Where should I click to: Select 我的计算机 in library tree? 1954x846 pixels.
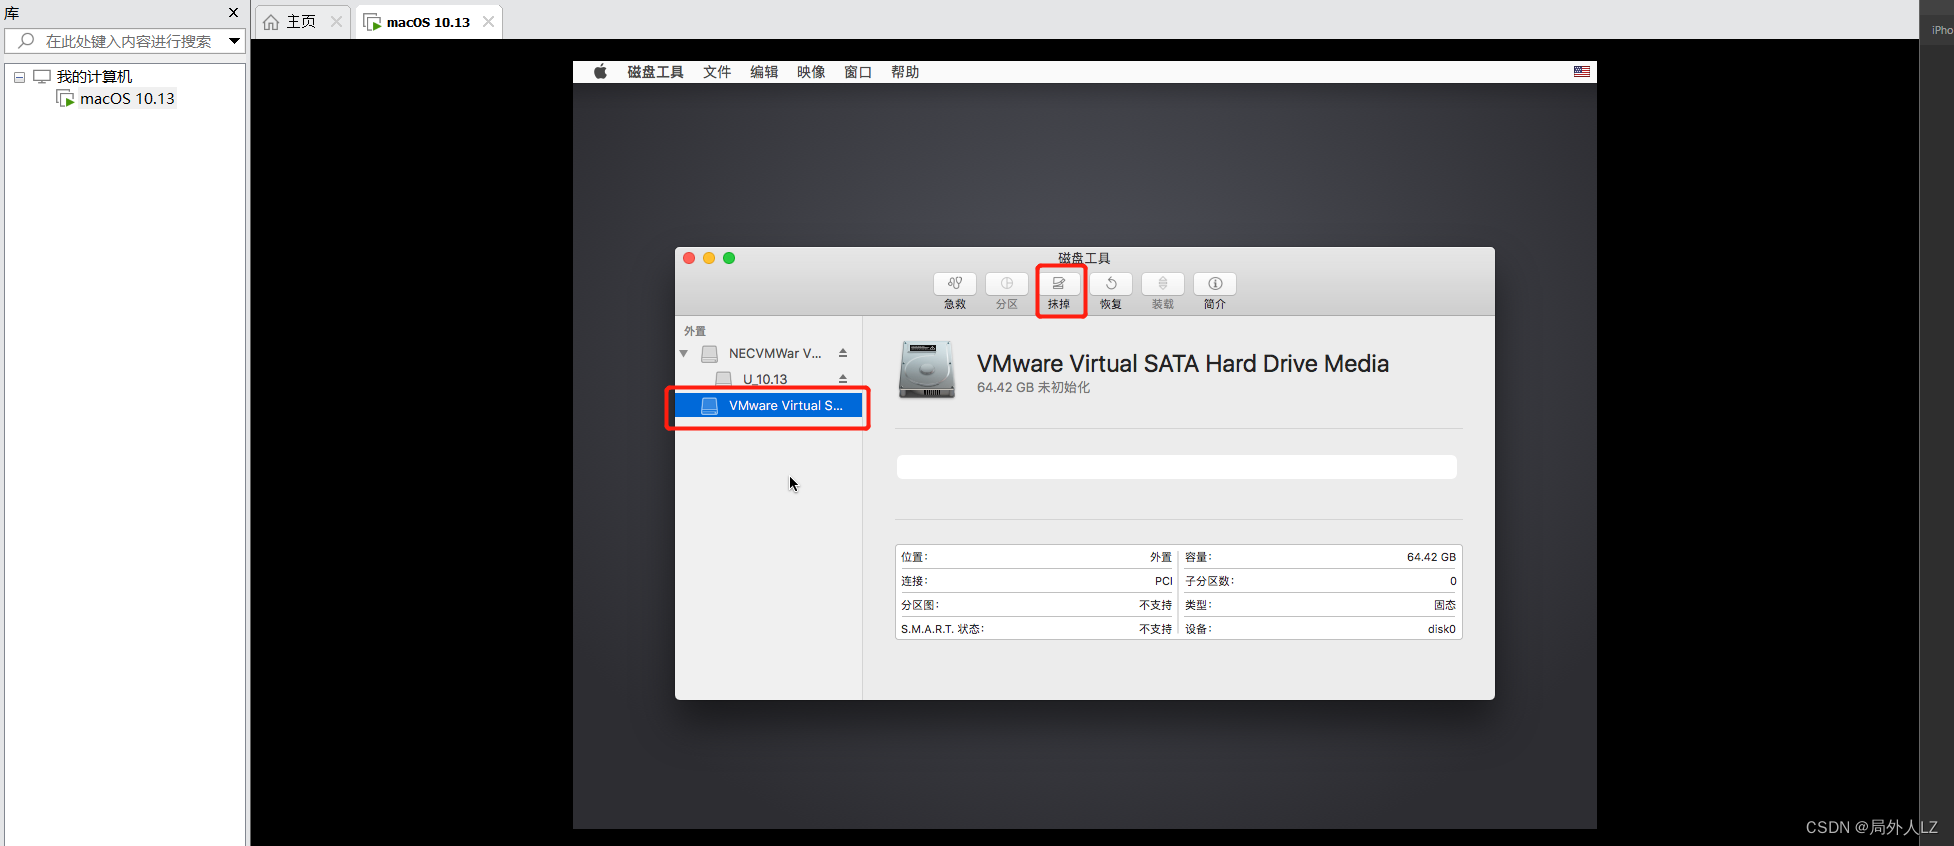[94, 76]
